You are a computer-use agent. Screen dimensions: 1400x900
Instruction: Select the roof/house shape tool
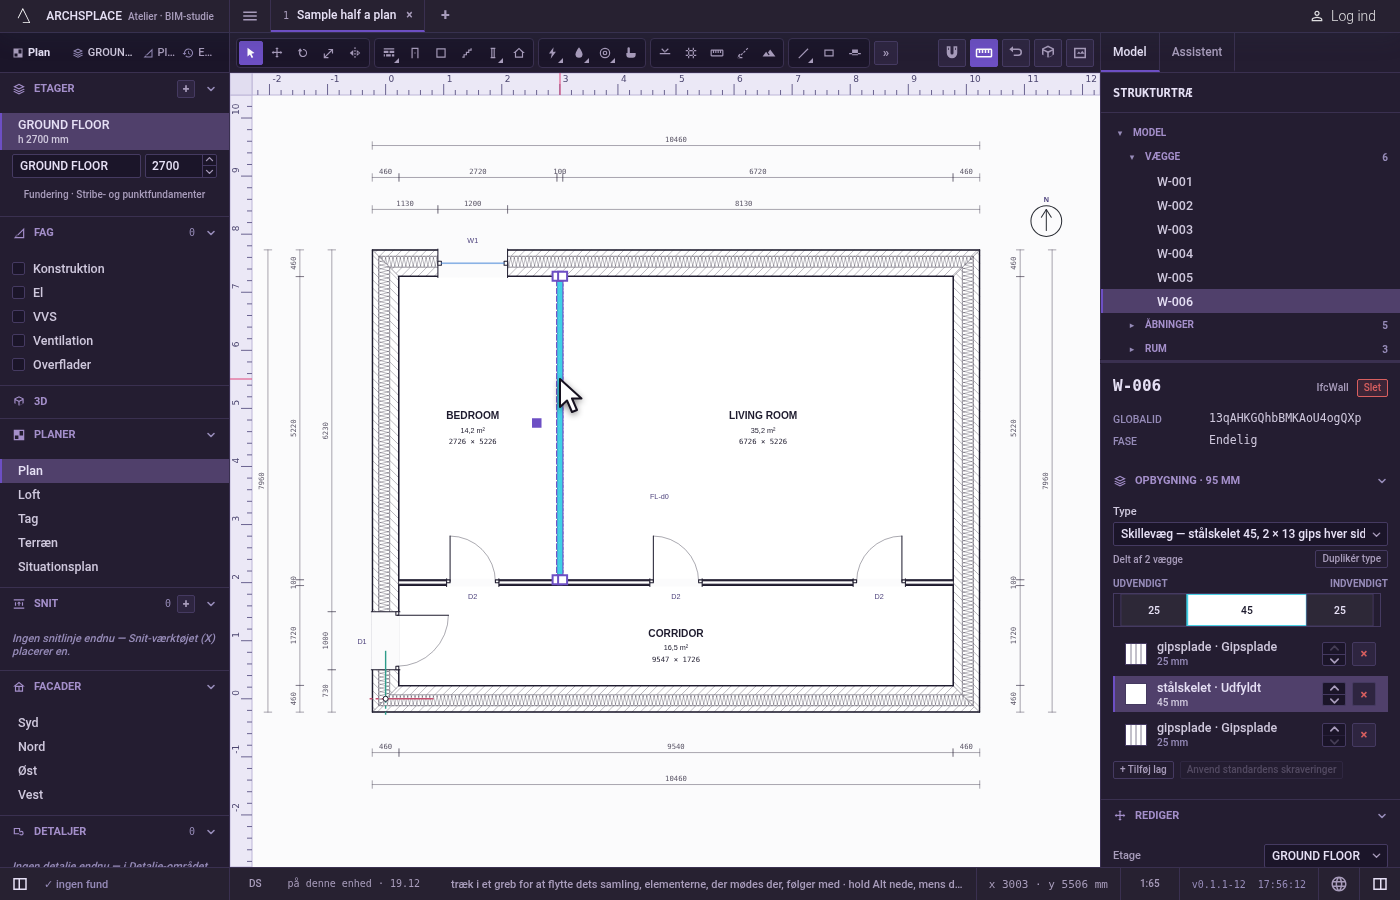pyautogui.click(x=519, y=53)
